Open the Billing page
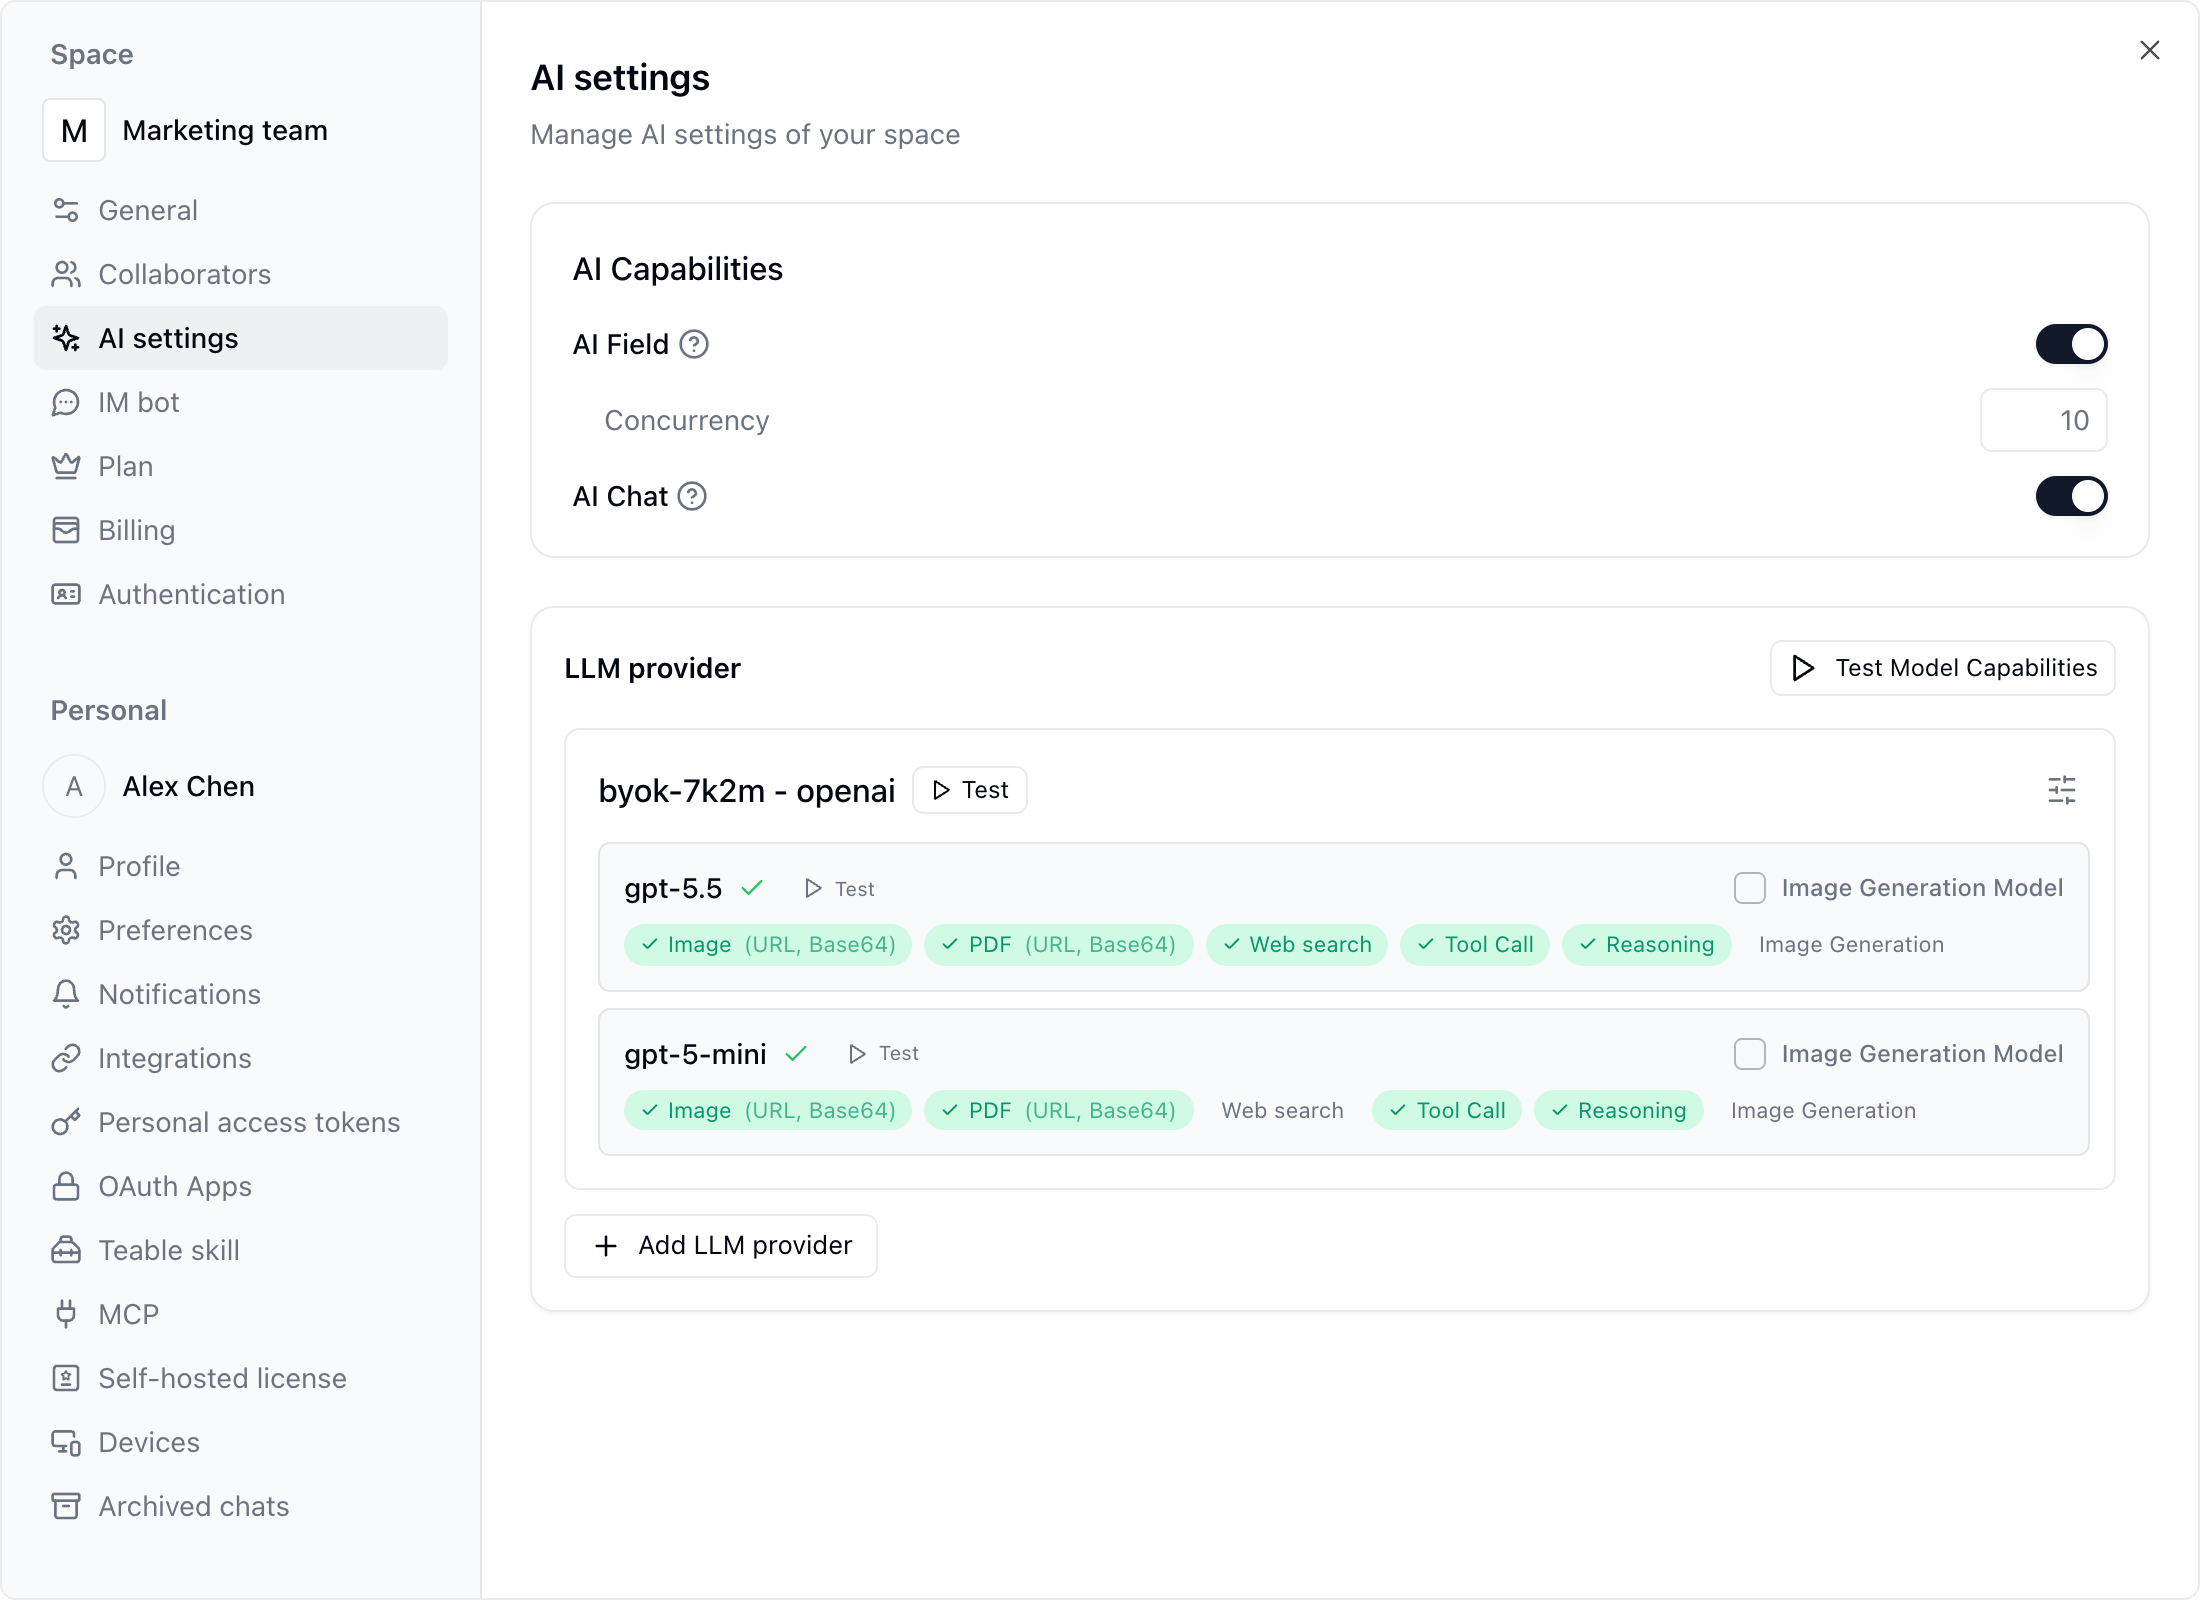The image size is (2200, 1600). pyautogui.click(x=240, y=530)
